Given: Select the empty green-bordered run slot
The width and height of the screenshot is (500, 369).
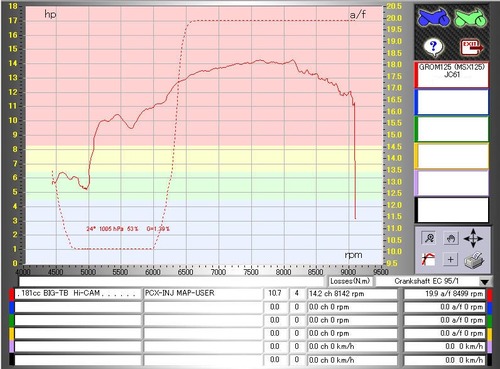Looking at the screenshot, I should pyautogui.click(x=452, y=129).
